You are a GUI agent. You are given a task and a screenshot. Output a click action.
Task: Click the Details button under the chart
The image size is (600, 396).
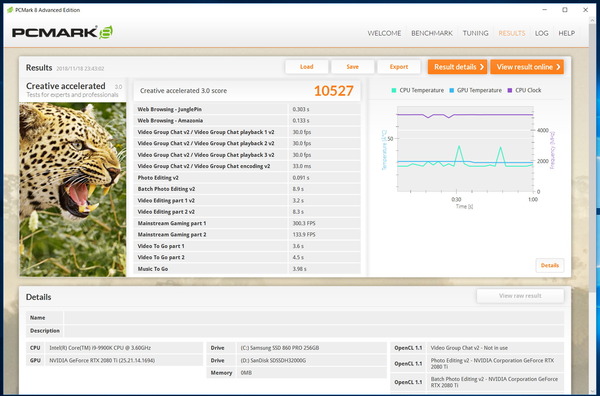coord(549,265)
